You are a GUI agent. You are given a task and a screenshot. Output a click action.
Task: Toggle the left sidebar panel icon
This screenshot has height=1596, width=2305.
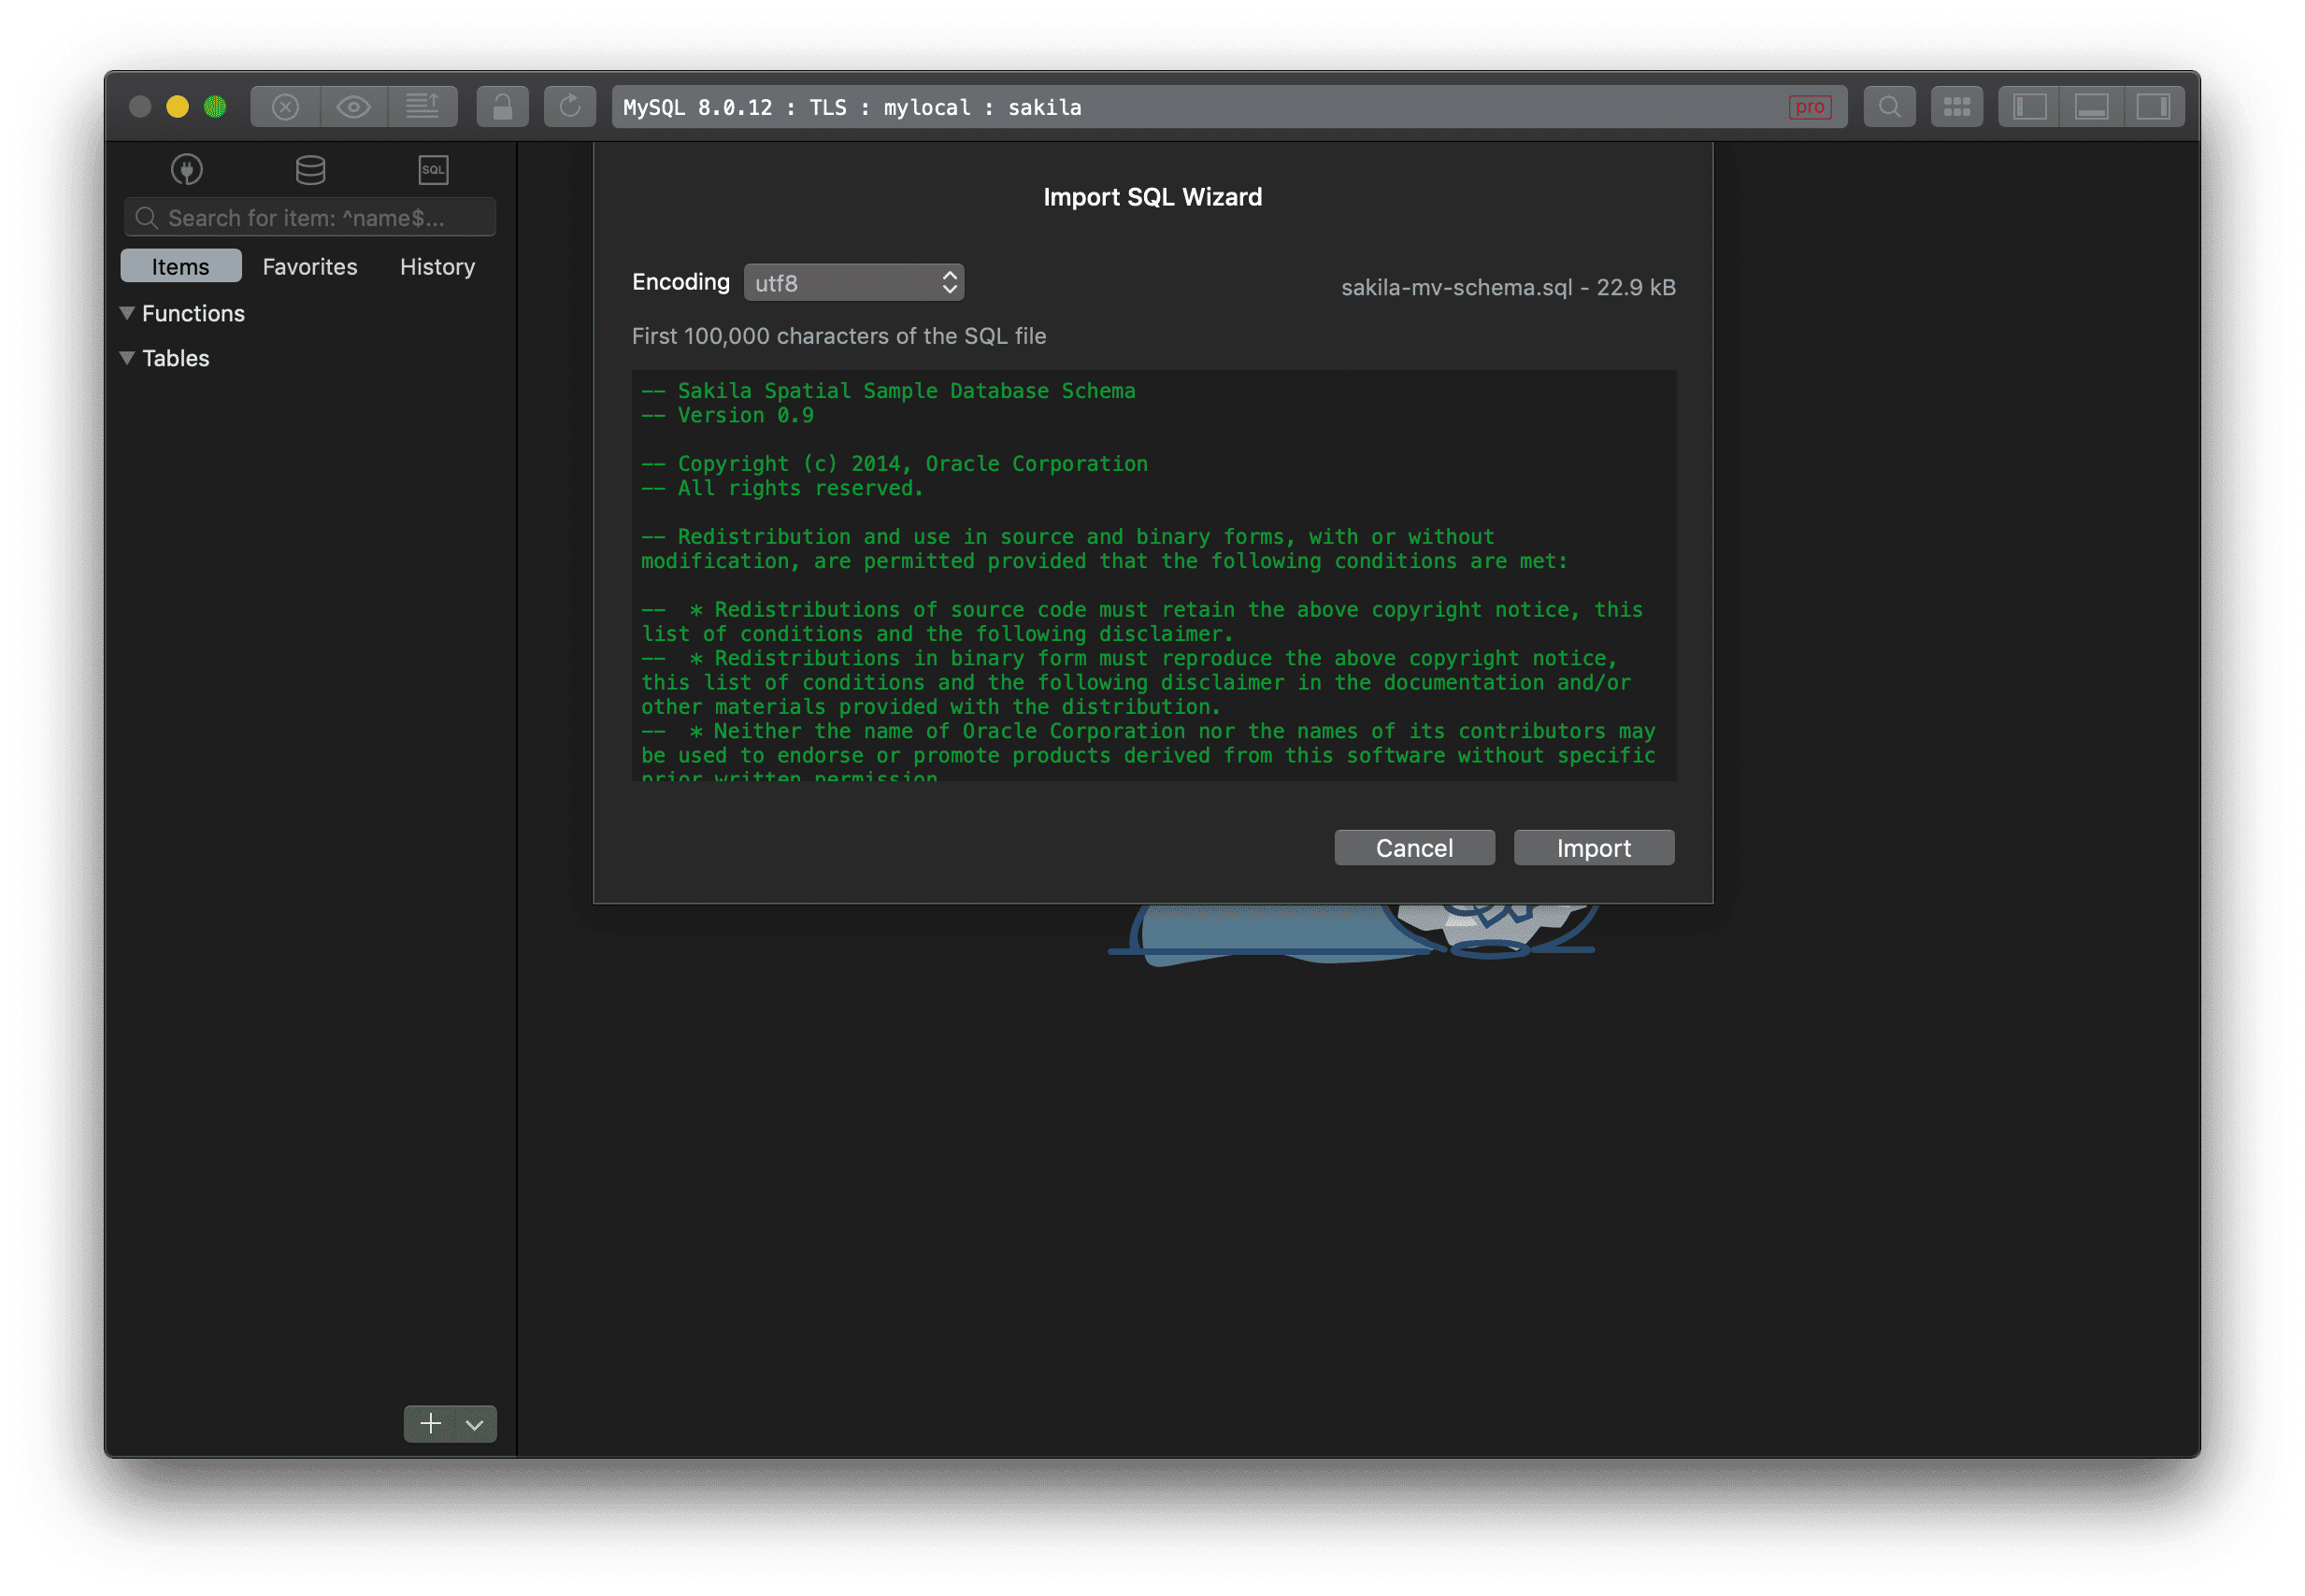(x=2029, y=107)
